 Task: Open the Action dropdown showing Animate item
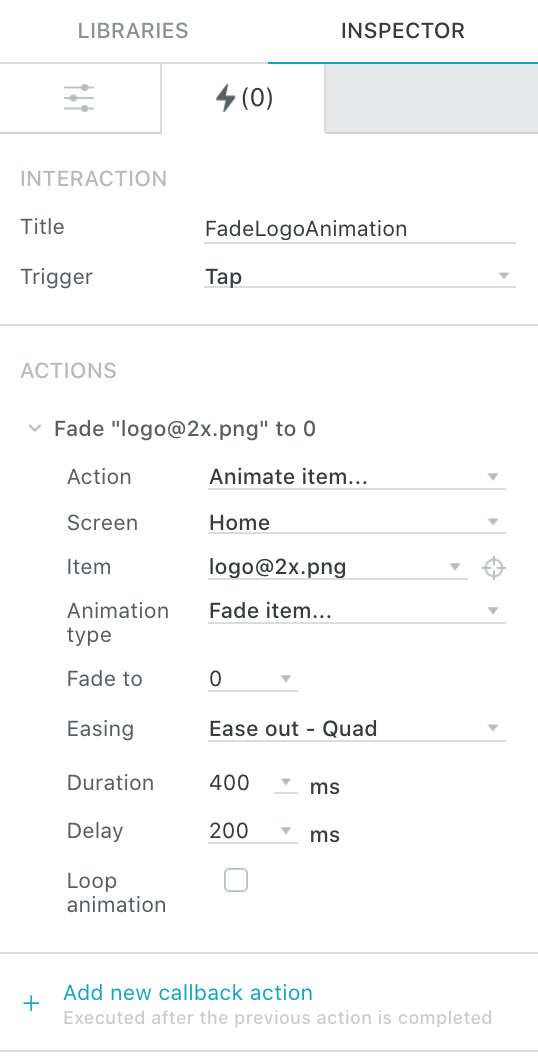[x=356, y=477]
